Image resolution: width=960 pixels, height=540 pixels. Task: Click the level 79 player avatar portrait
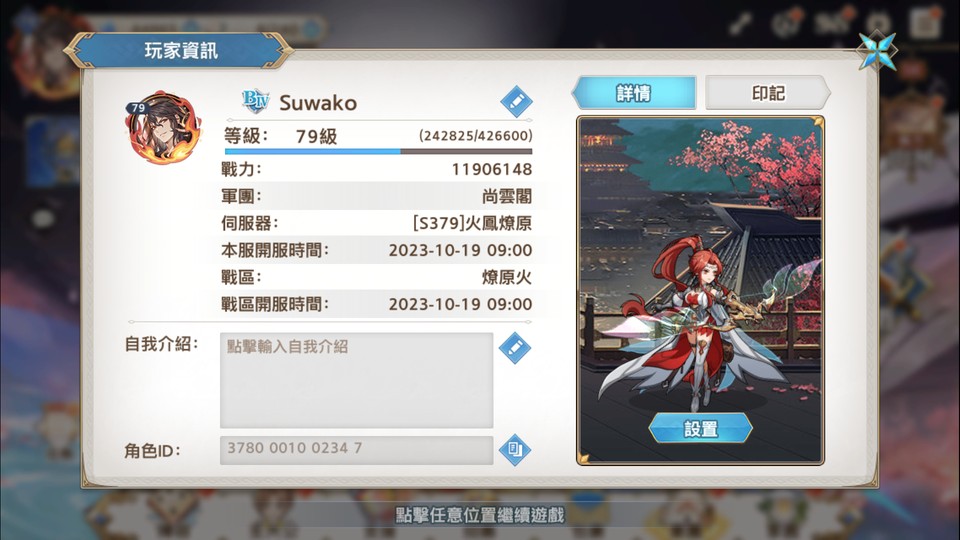tap(163, 127)
